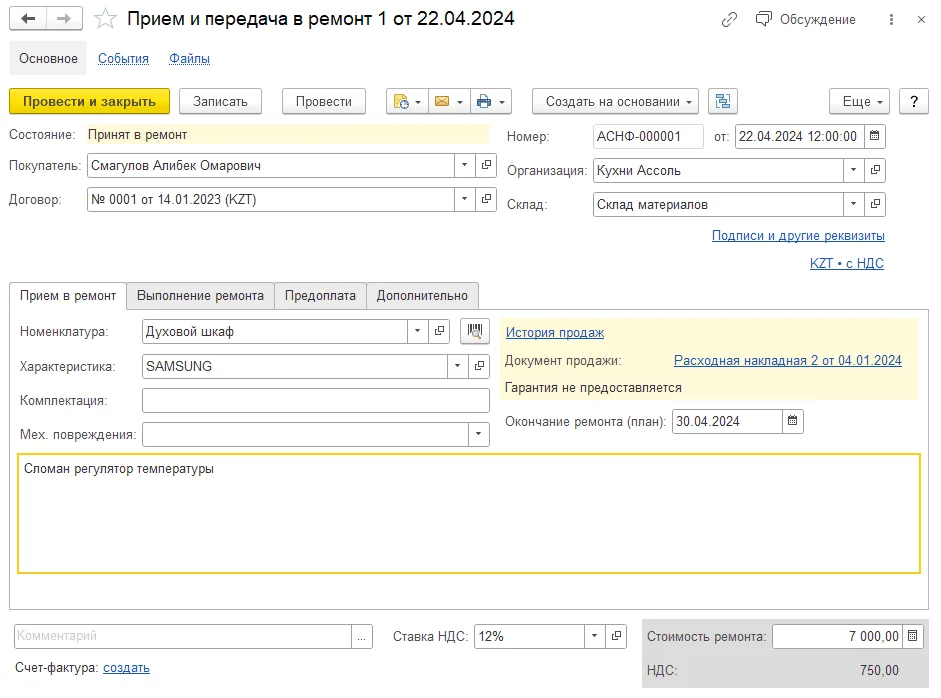Open the email envelope send dropdown
Image resolution: width=941 pixels, height=698 pixels.
448,101
